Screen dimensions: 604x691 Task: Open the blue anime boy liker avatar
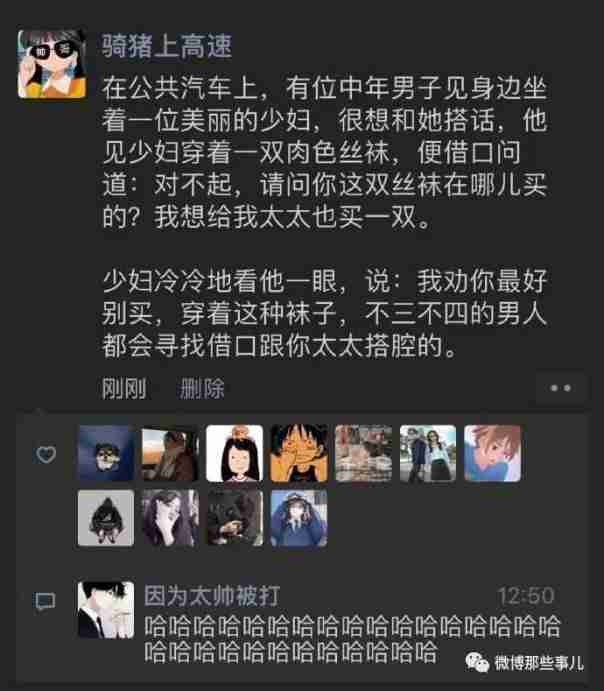tap(493, 453)
